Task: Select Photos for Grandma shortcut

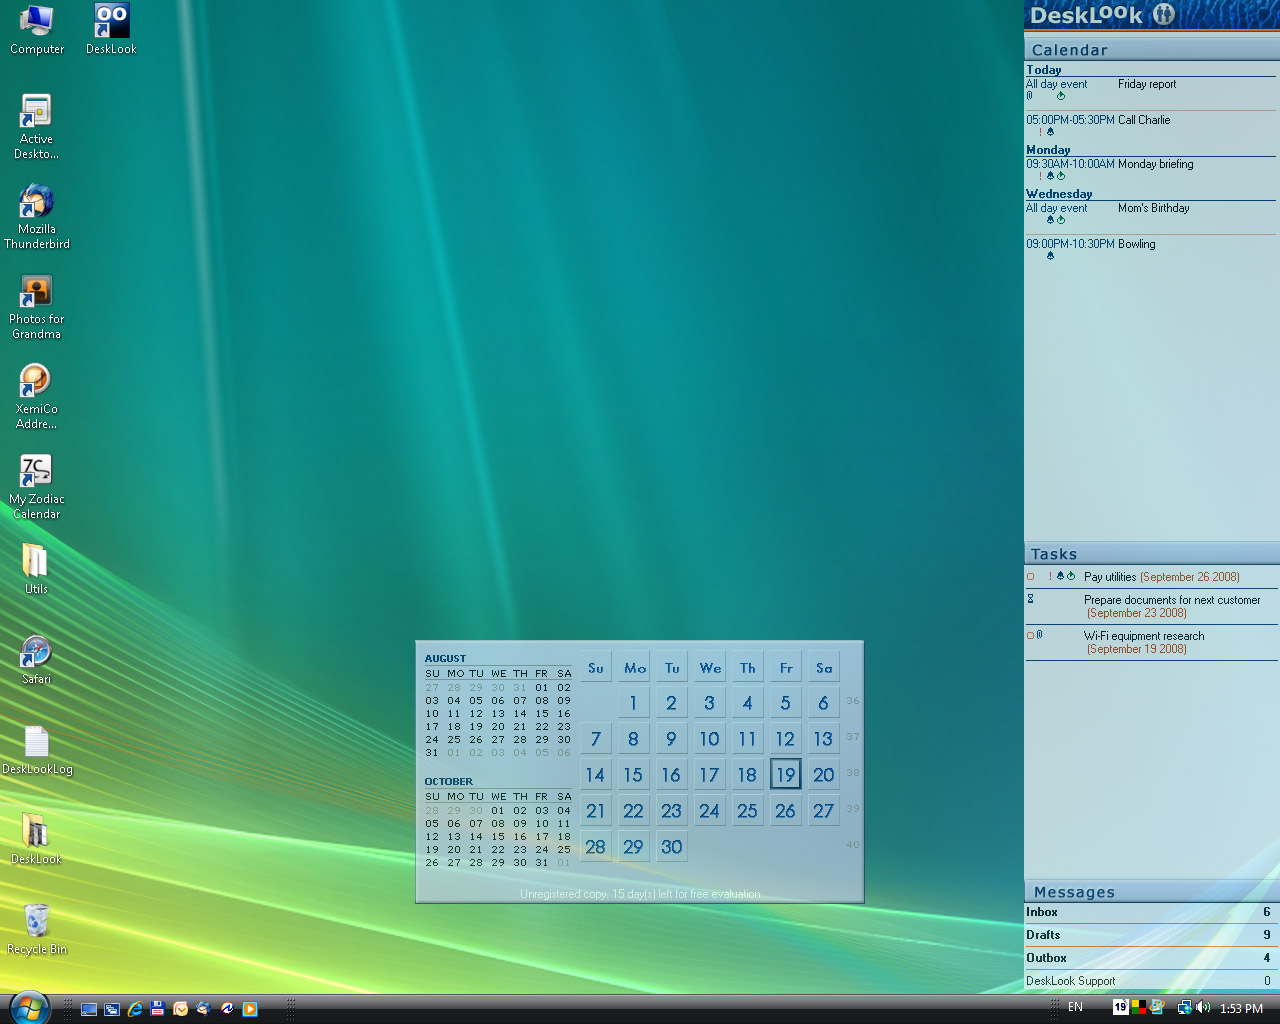Action: coord(37,306)
